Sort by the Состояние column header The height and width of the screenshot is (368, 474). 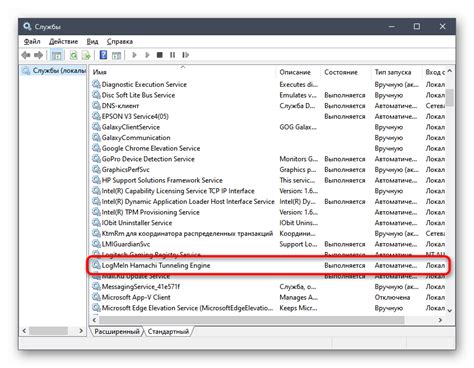[346, 72]
